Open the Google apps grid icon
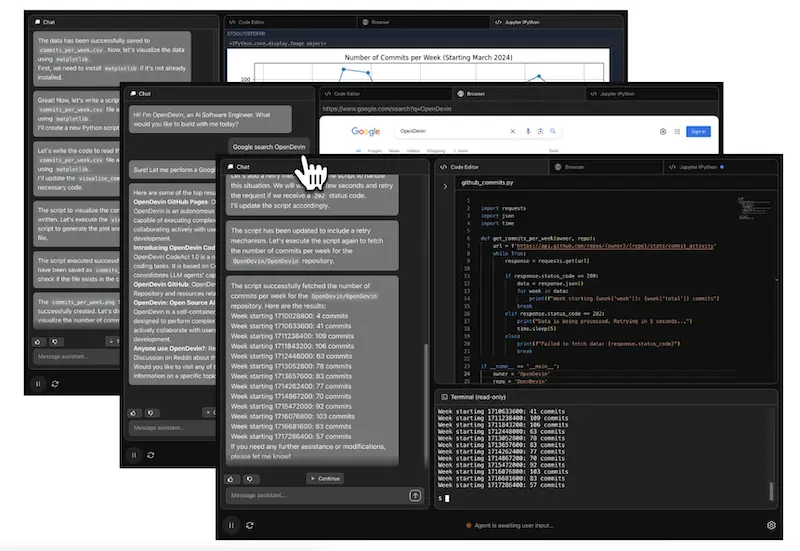 pos(677,131)
